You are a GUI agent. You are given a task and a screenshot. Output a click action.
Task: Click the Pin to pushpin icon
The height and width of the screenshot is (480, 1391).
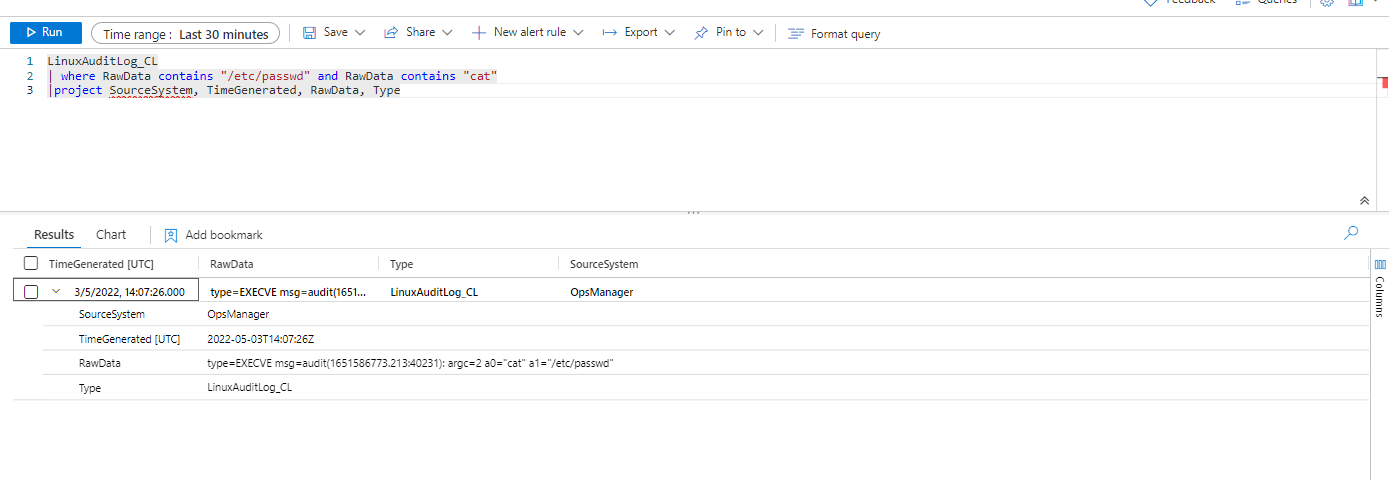pyautogui.click(x=702, y=33)
